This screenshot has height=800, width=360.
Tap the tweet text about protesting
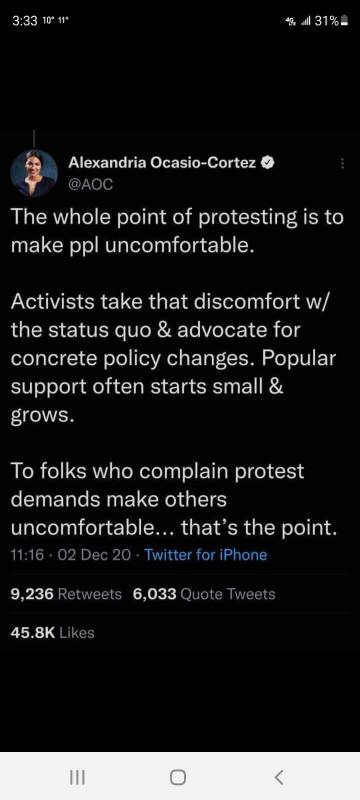click(177, 373)
